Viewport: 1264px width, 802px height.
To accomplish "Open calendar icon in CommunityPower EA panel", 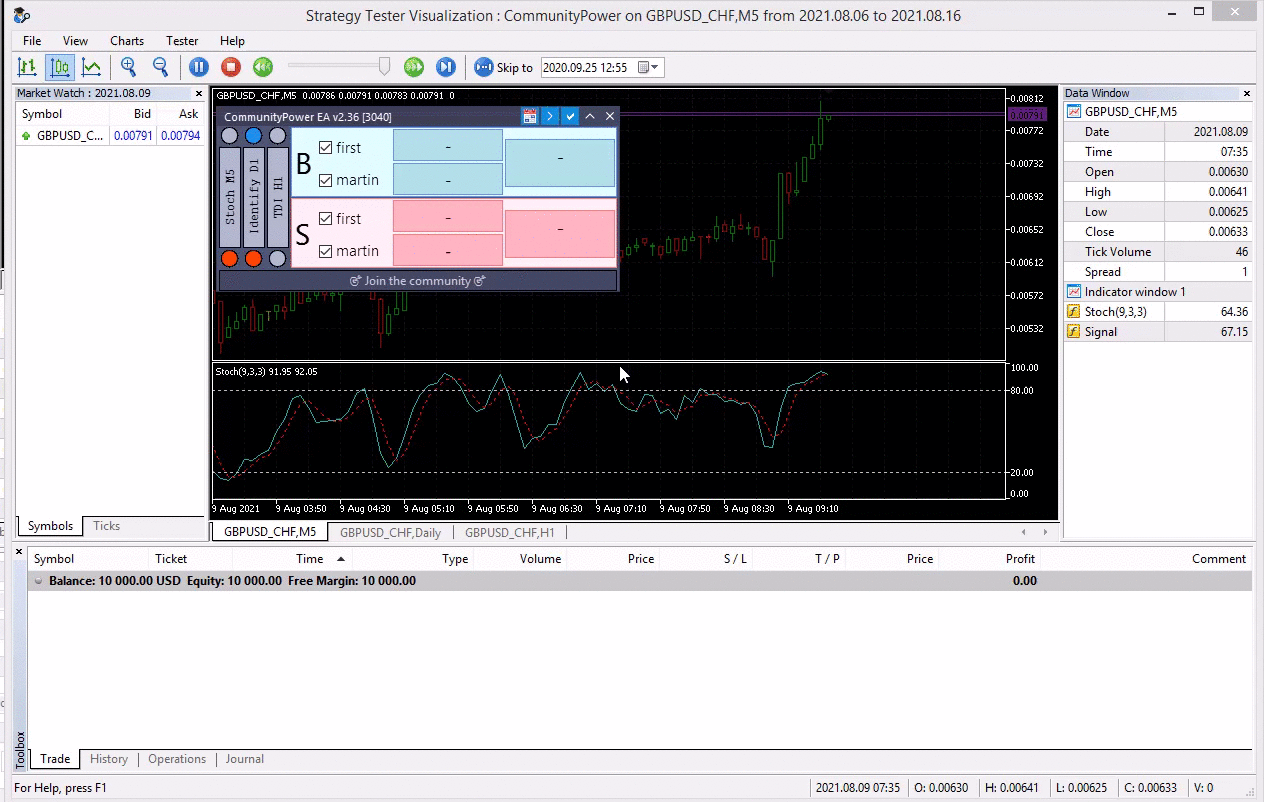I will pos(530,117).
